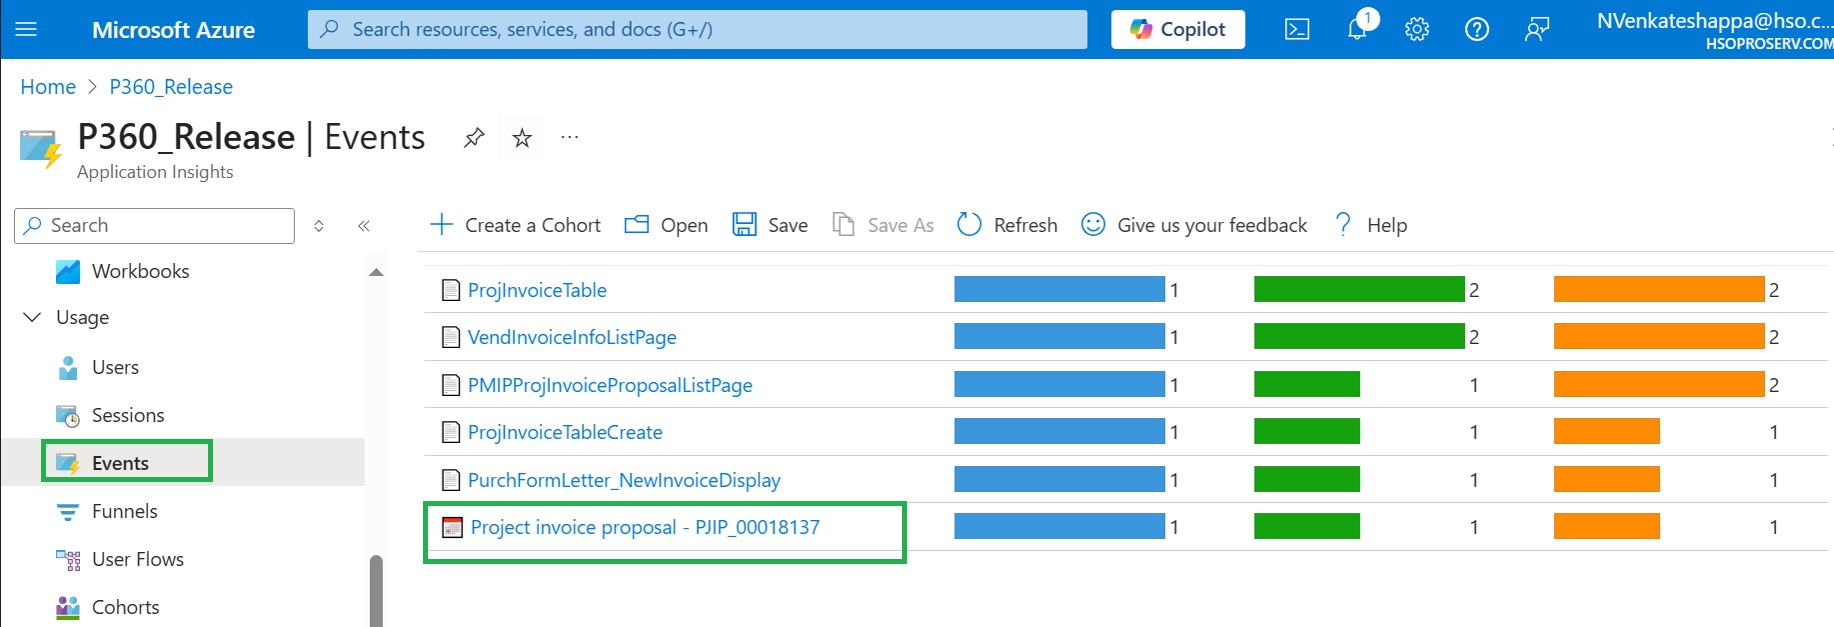Image resolution: width=1834 pixels, height=627 pixels.
Task: Open the more options ellipsis beside title
Action: point(570,138)
